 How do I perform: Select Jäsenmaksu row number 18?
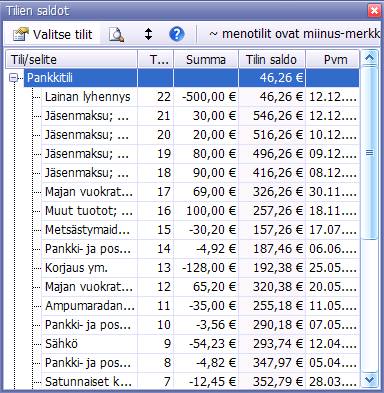coord(200,173)
